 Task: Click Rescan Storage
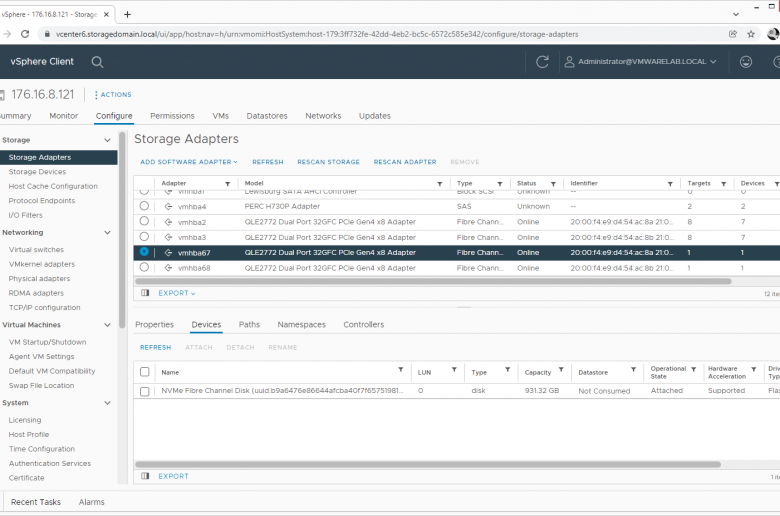click(x=328, y=162)
